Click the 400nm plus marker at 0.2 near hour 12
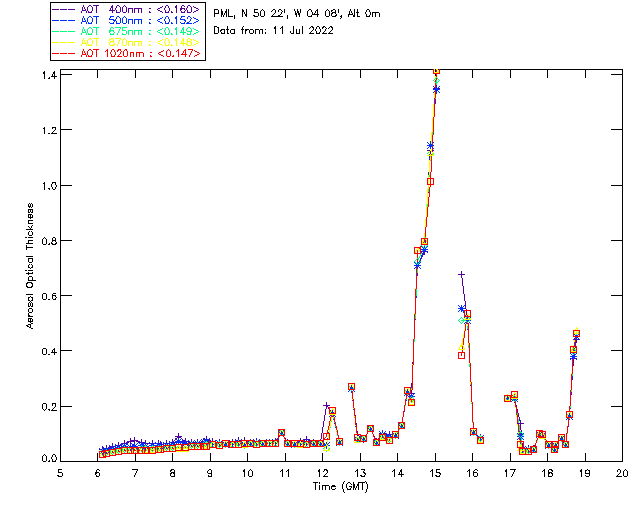Viewport: 640px width, 512px height. 326,405
